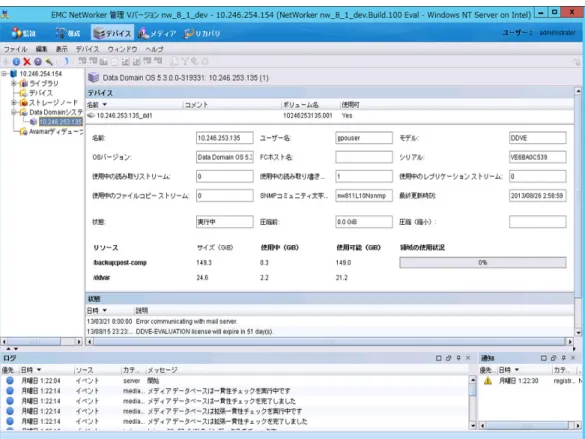Image resolution: width=585 pixels, height=439 pixels.
Task: Click the empty FCホスト名 field
Action: [364, 157]
